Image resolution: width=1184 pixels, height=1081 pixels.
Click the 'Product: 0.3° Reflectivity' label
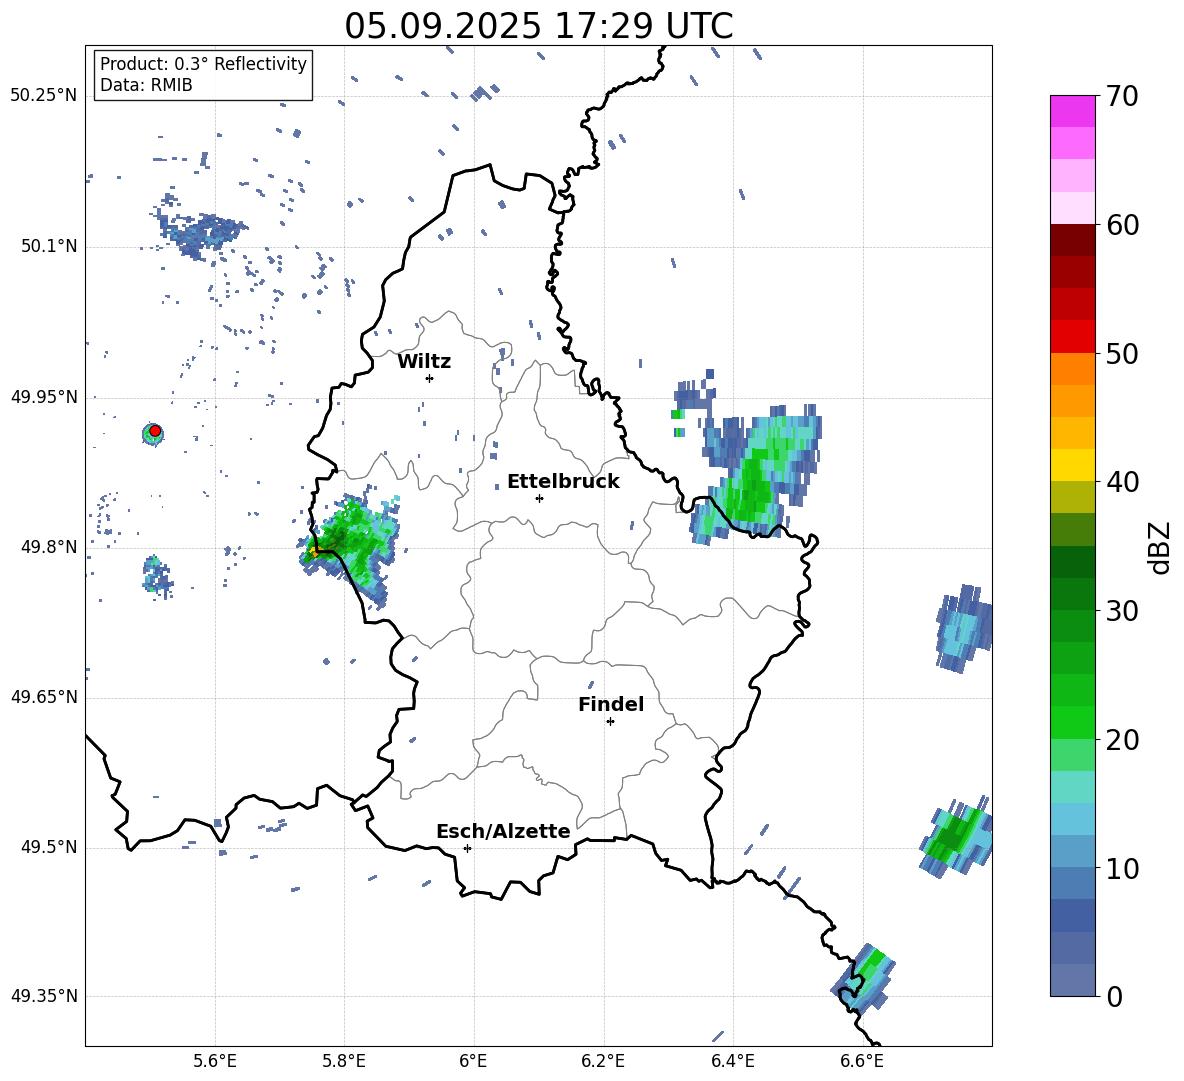pyautogui.click(x=203, y=63)
